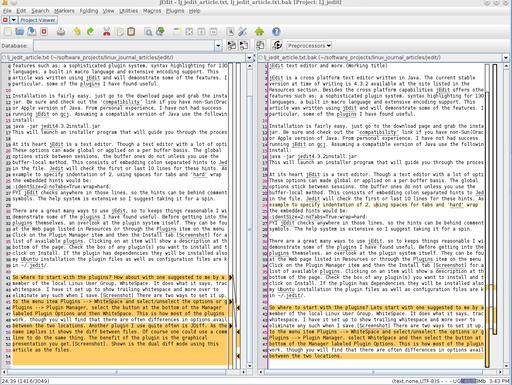
Task: Click the Open File folder icon
Action: click(x=20, y=32)
